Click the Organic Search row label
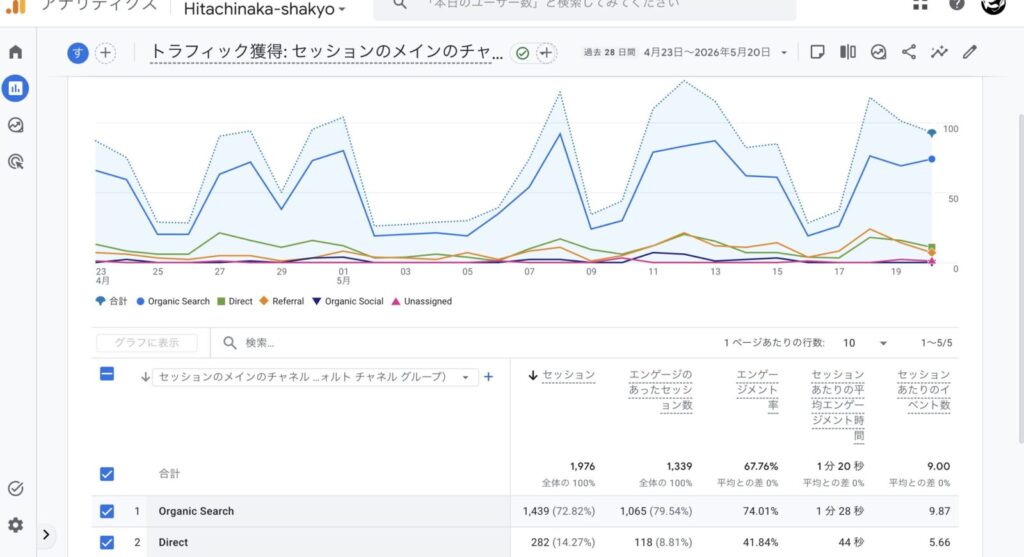Image resolution: width=1024 pixels, height=557 pixels. coord(196,511)
